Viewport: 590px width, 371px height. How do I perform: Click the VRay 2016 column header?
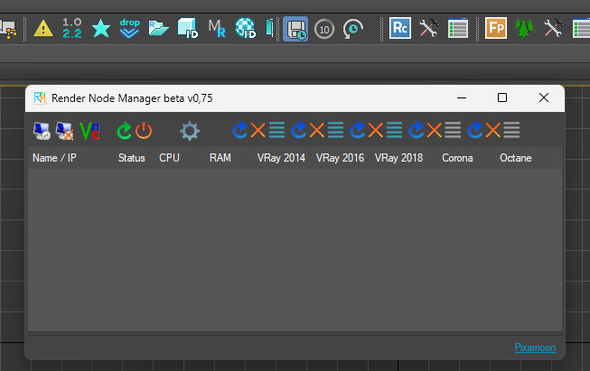click(340, 158)
